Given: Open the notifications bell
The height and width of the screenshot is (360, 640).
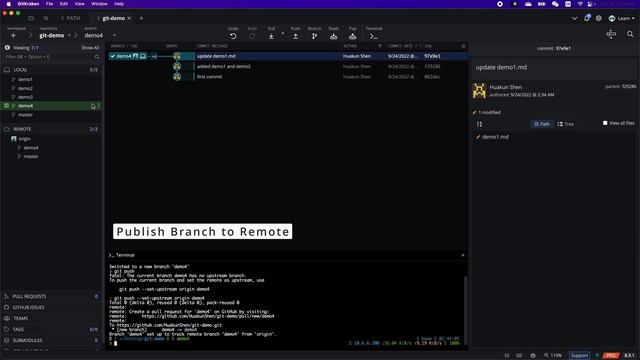Looking at the screenshot, I should coord(587,18).
